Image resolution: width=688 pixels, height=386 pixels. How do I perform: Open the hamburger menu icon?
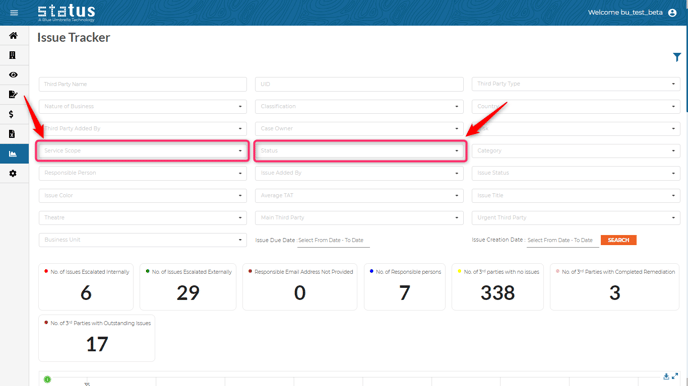14,13
